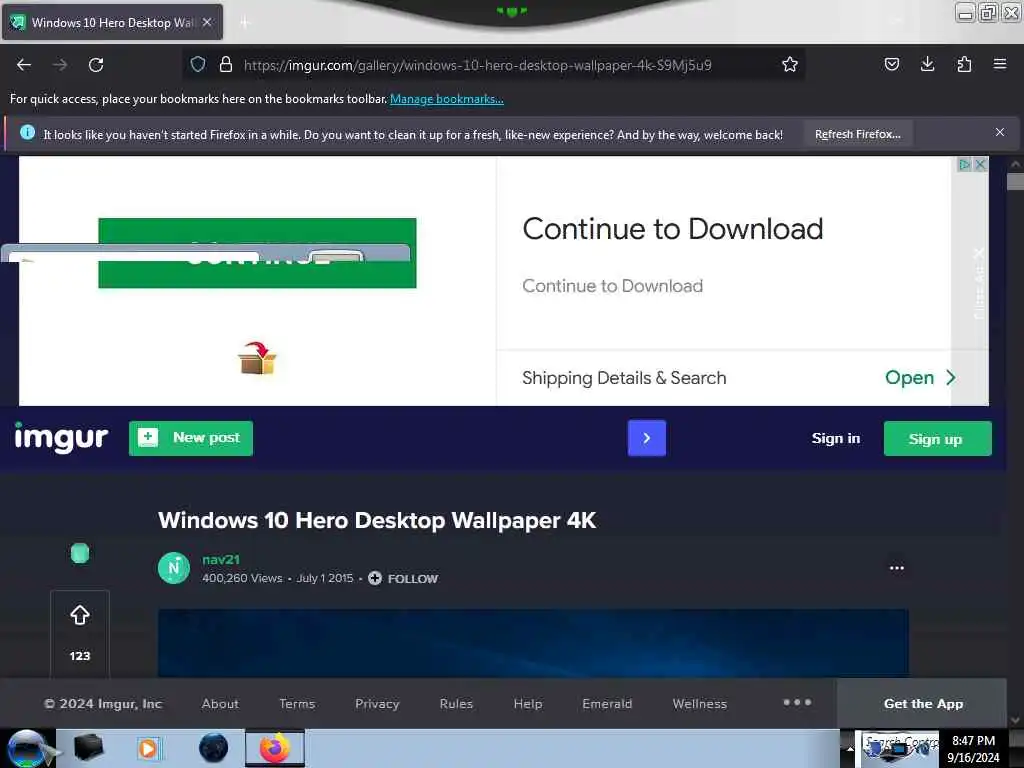
Task: Reload the current page
Action: 96,65
